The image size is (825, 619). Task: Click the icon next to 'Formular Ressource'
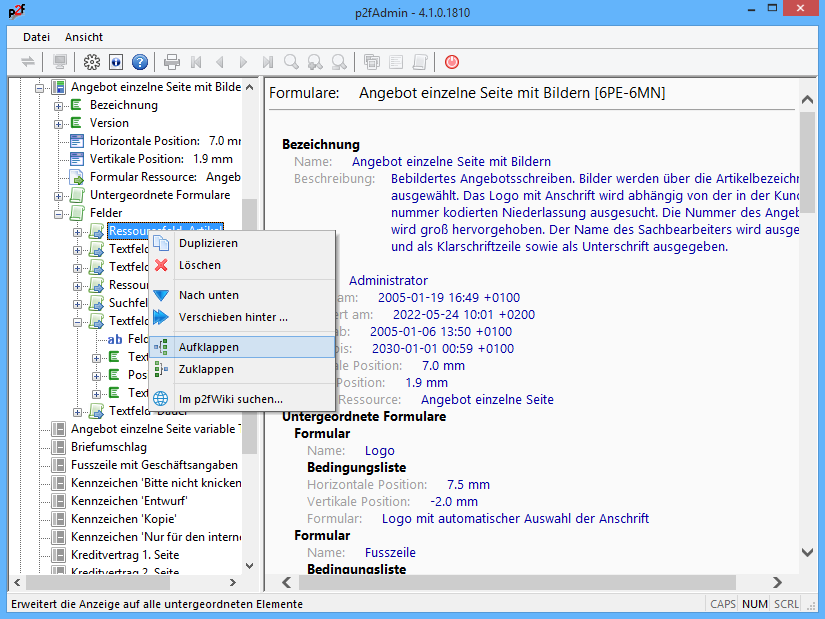coord(77,177)
